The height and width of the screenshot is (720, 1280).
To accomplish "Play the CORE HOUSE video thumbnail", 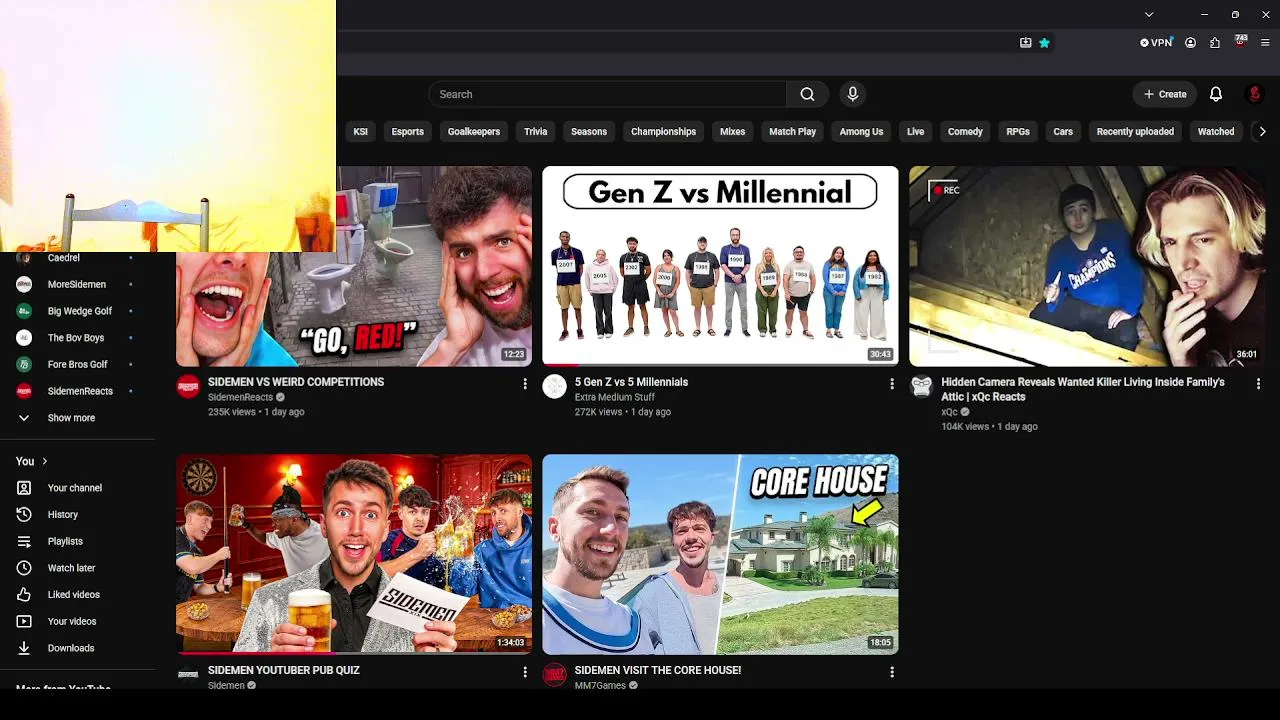I will point(720,554).
